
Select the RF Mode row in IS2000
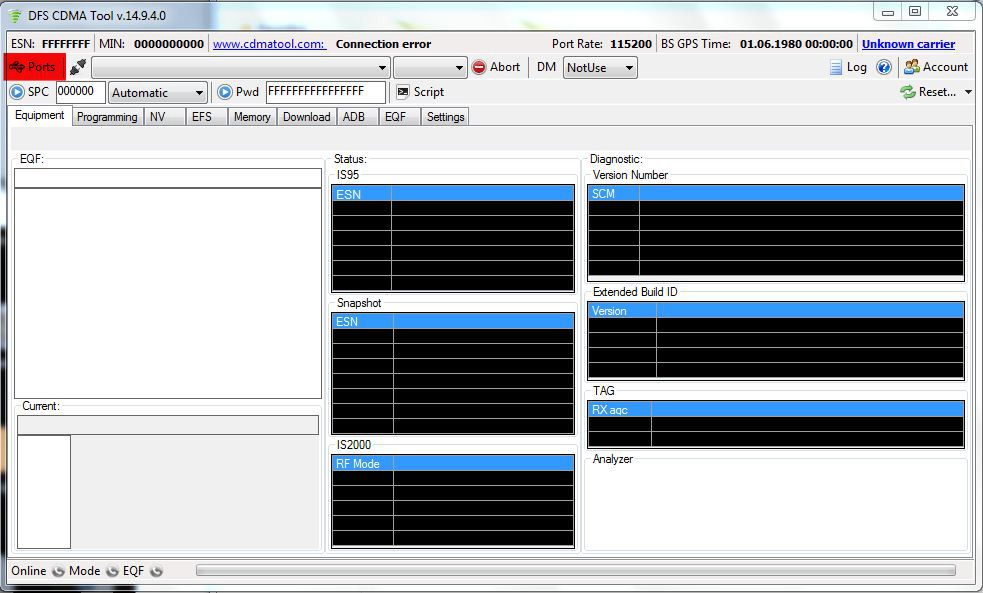(453, 464)
